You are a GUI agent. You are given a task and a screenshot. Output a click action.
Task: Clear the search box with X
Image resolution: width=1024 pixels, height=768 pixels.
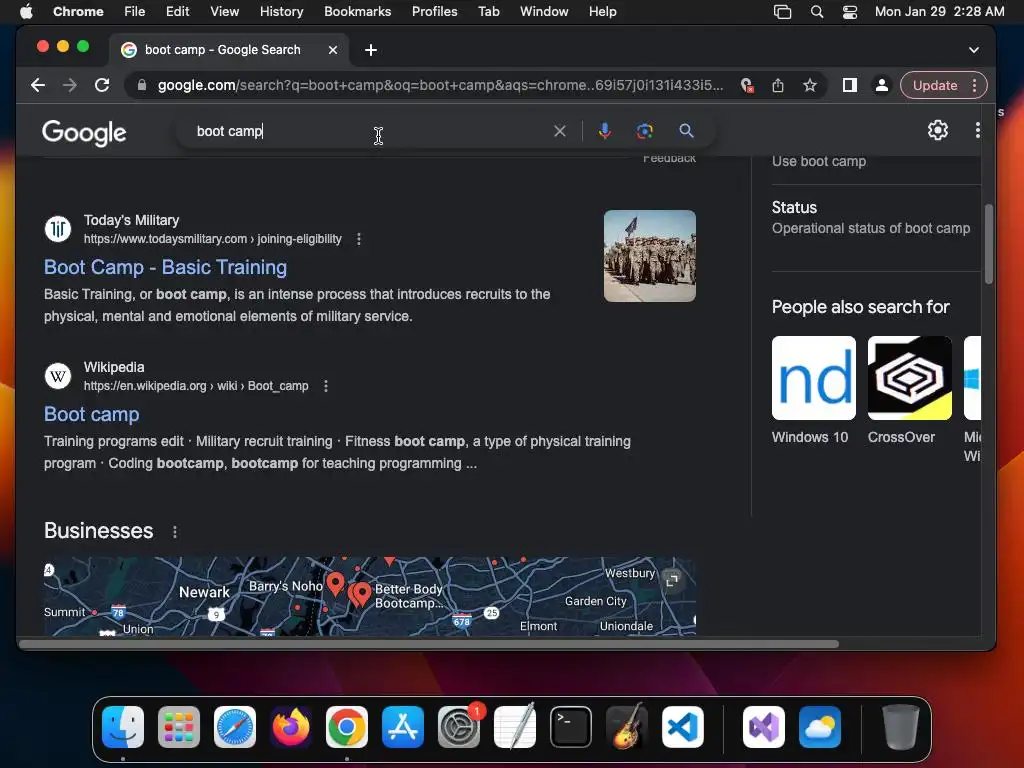point(560,131)
